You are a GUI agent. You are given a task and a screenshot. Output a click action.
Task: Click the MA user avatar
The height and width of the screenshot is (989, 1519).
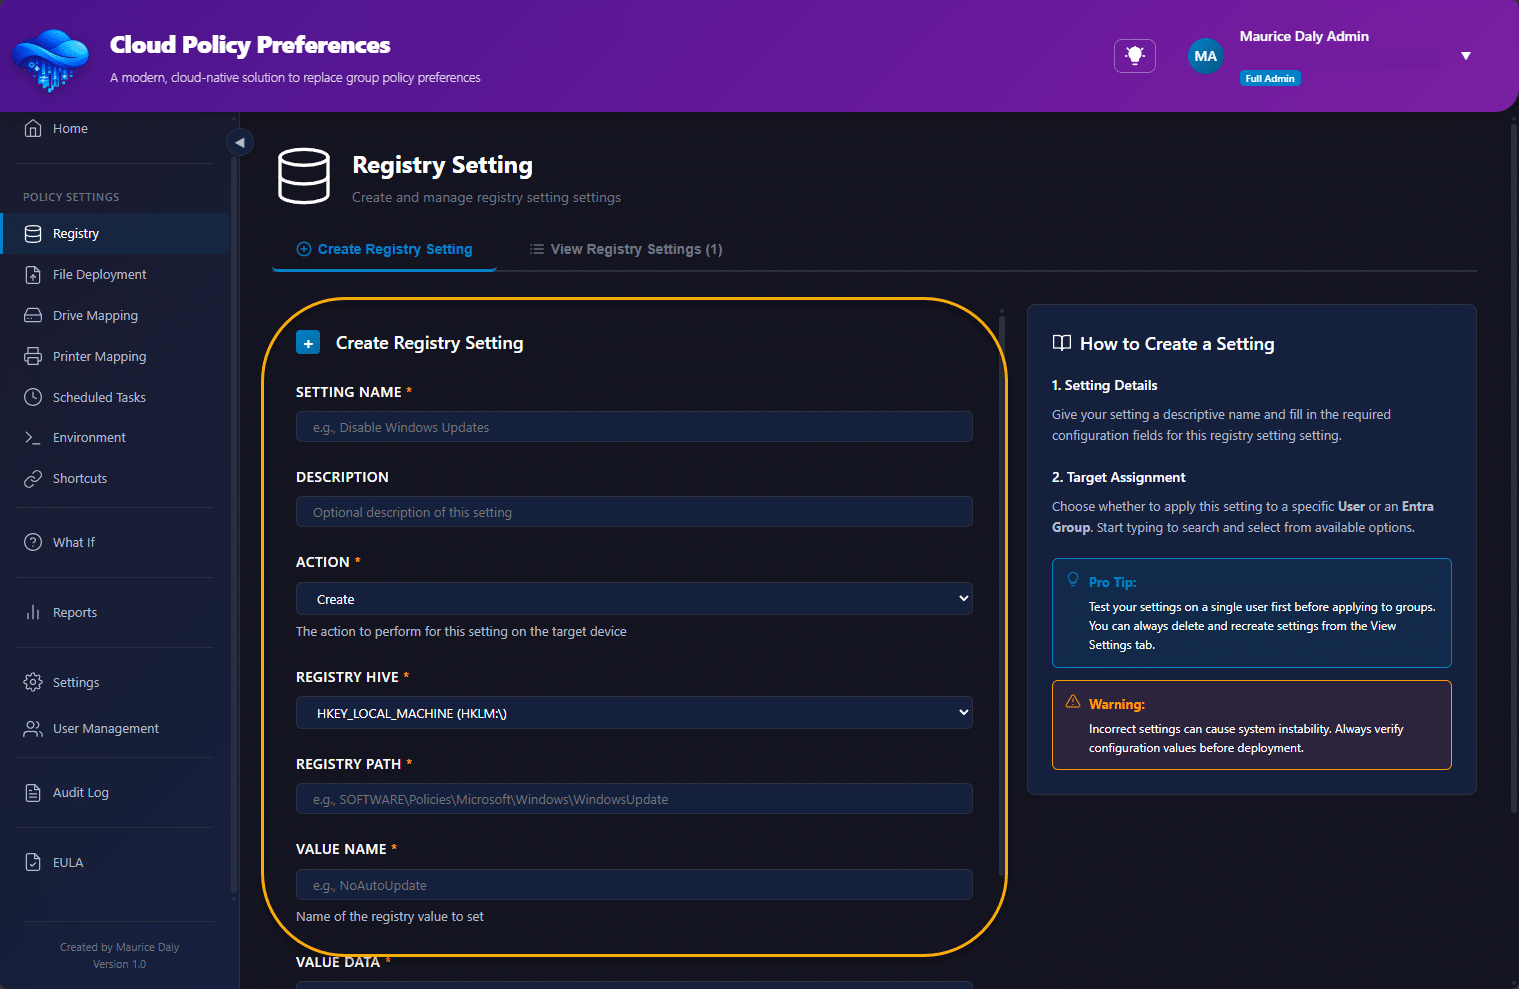[x=1205, y=56]
